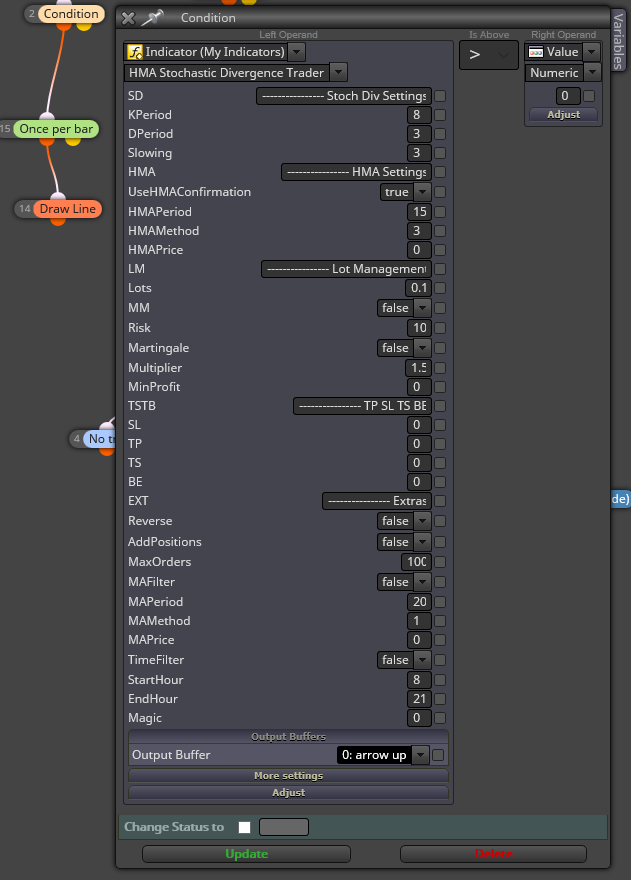
Task: Click the indicator function icon beside Indicator (My Indicators)
Action: 135,52
